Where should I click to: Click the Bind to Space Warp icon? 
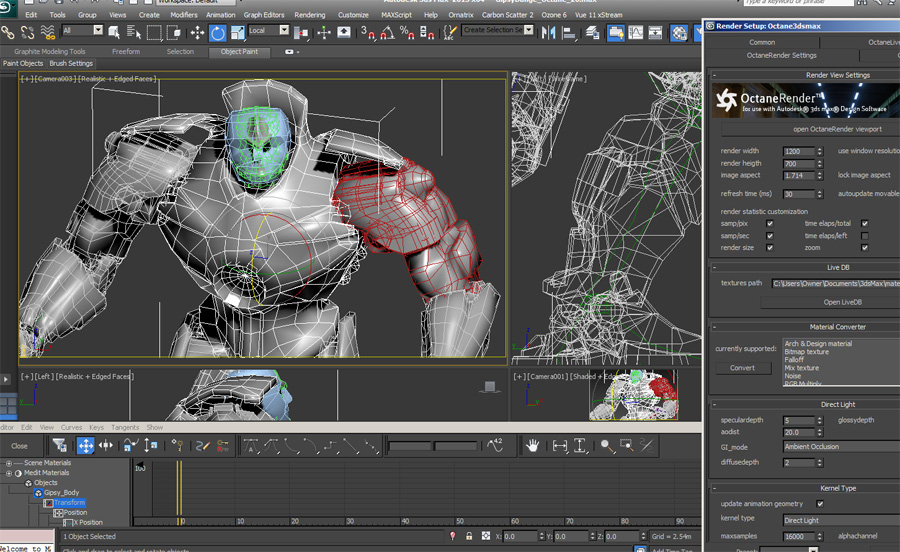pyautogui.click(x=48, y=33)
